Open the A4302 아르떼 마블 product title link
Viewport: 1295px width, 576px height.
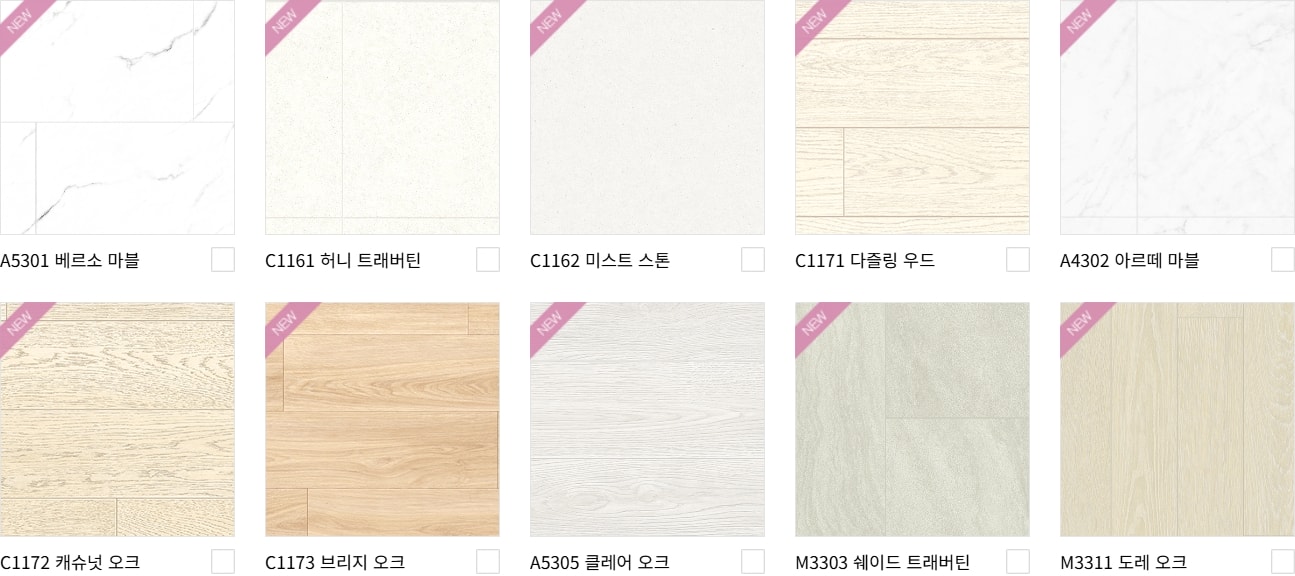(x=1129, y=261)
